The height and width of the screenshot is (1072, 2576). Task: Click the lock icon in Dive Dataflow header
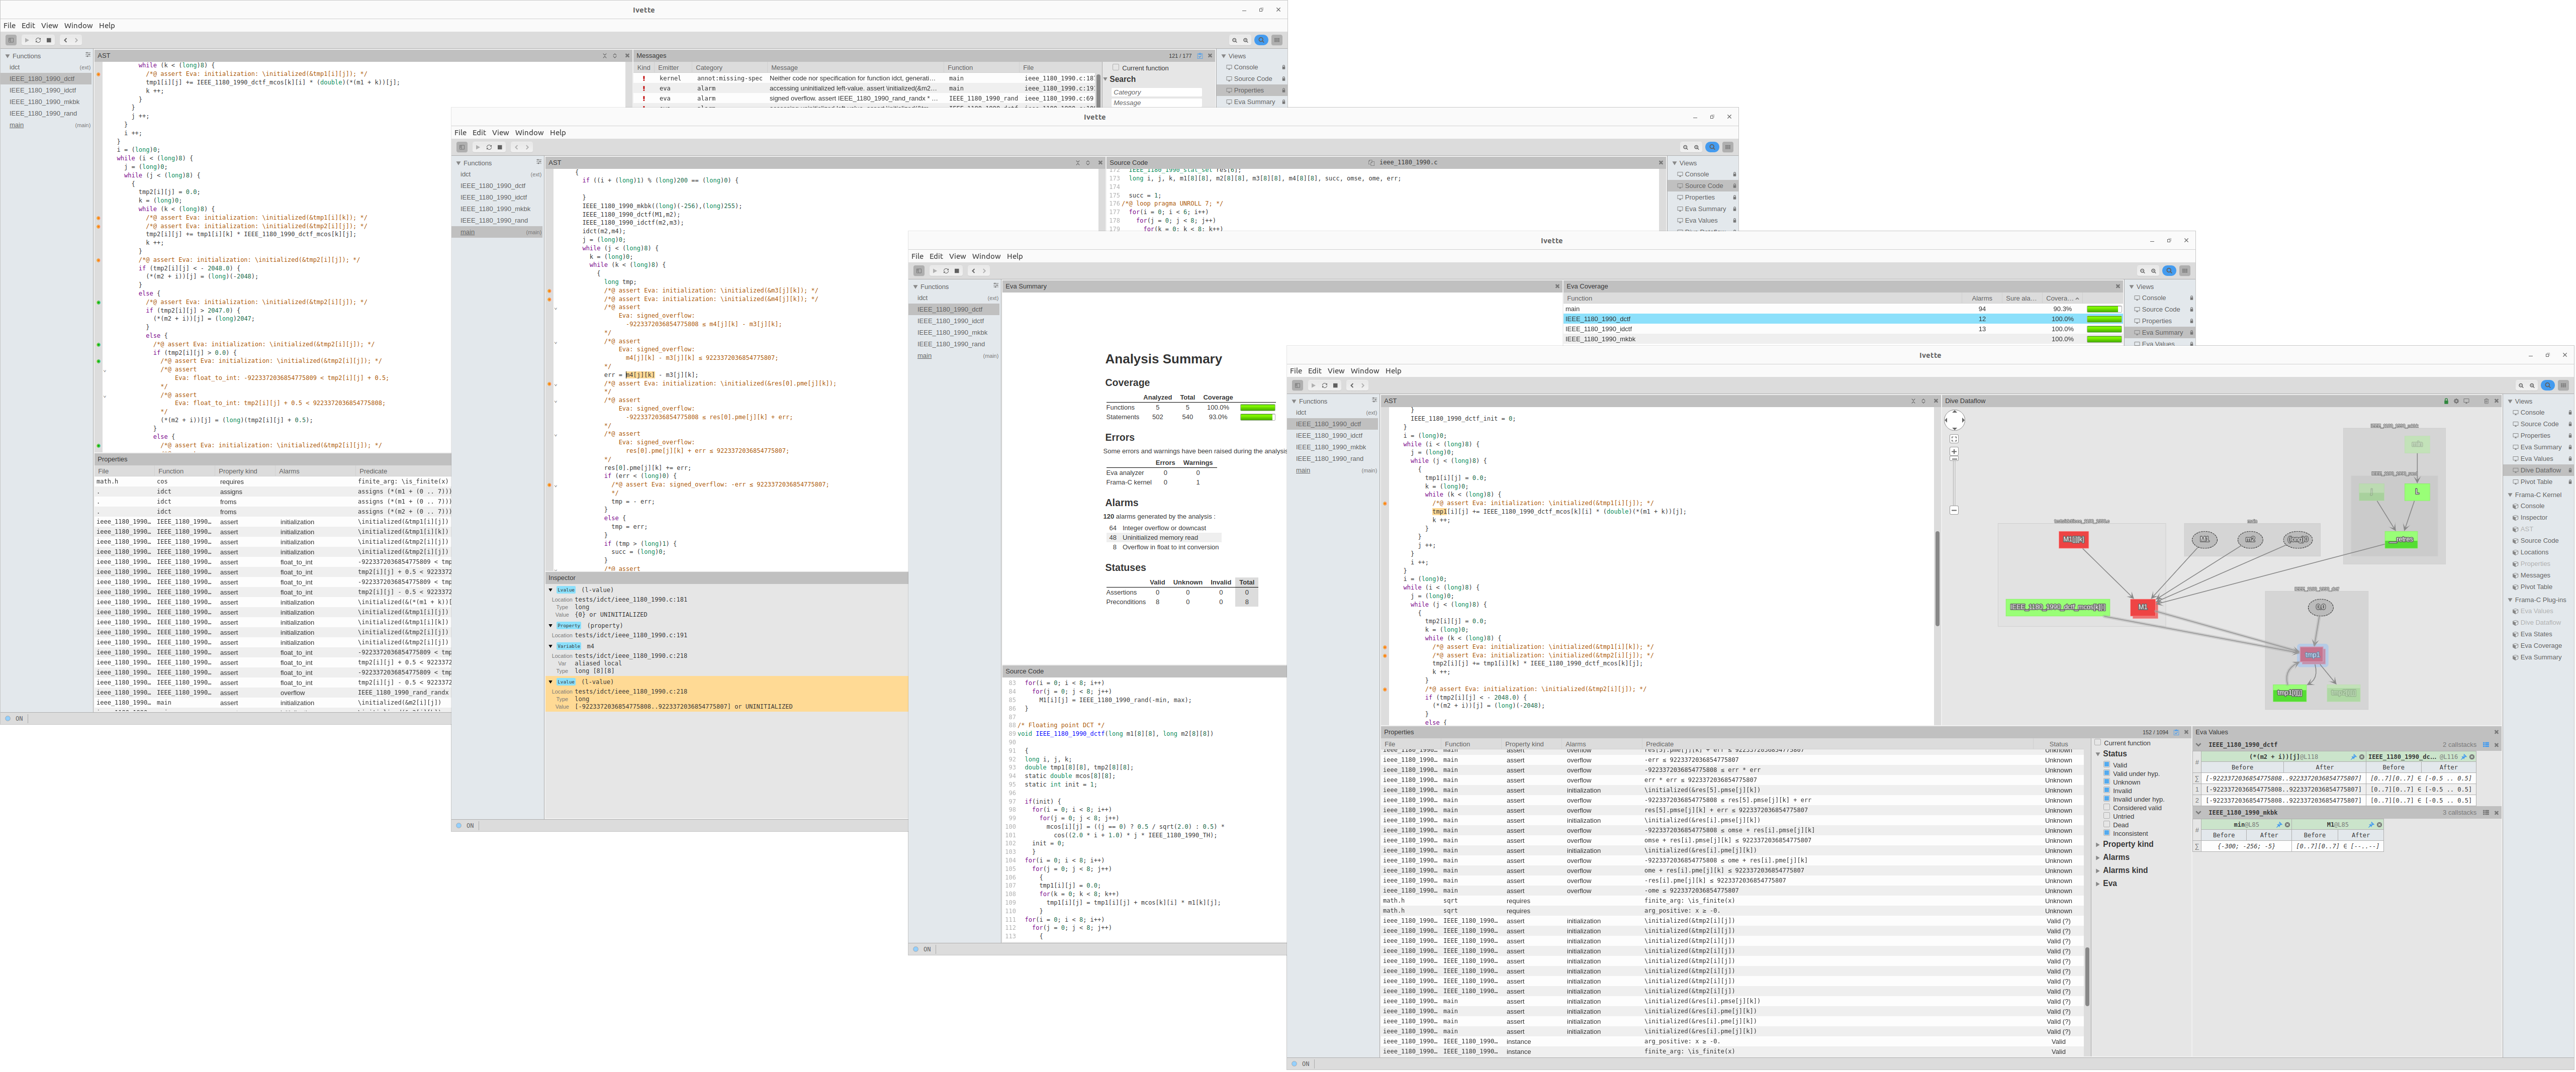2446,401
